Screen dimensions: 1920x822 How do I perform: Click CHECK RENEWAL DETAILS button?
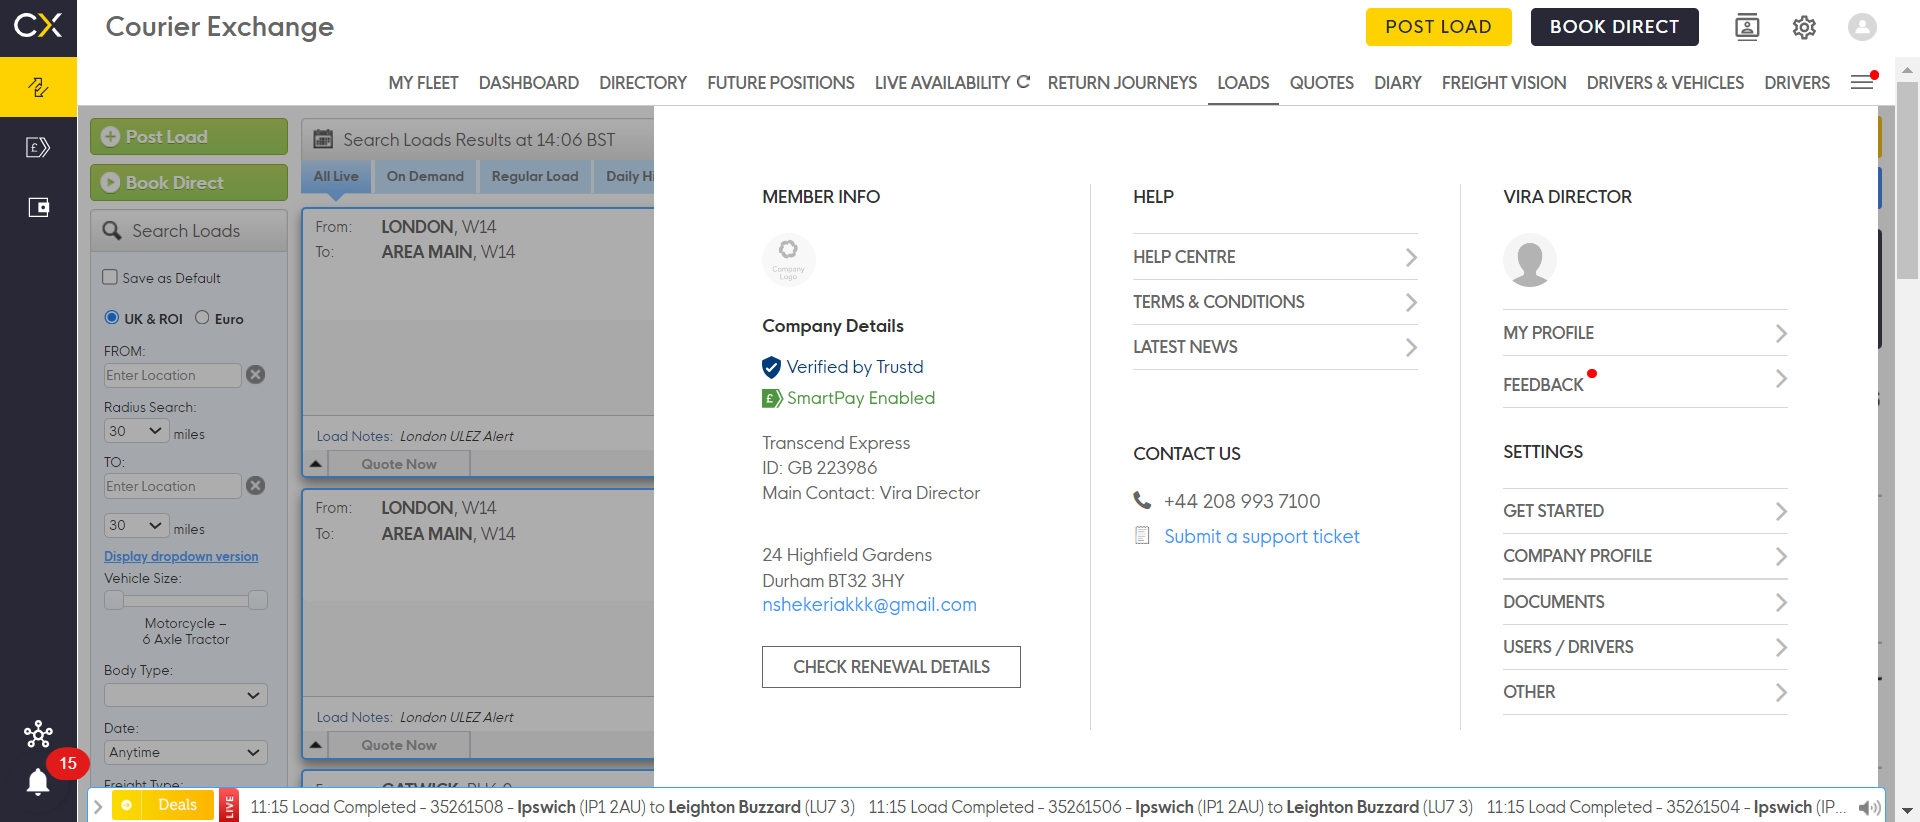coord(891,667)
